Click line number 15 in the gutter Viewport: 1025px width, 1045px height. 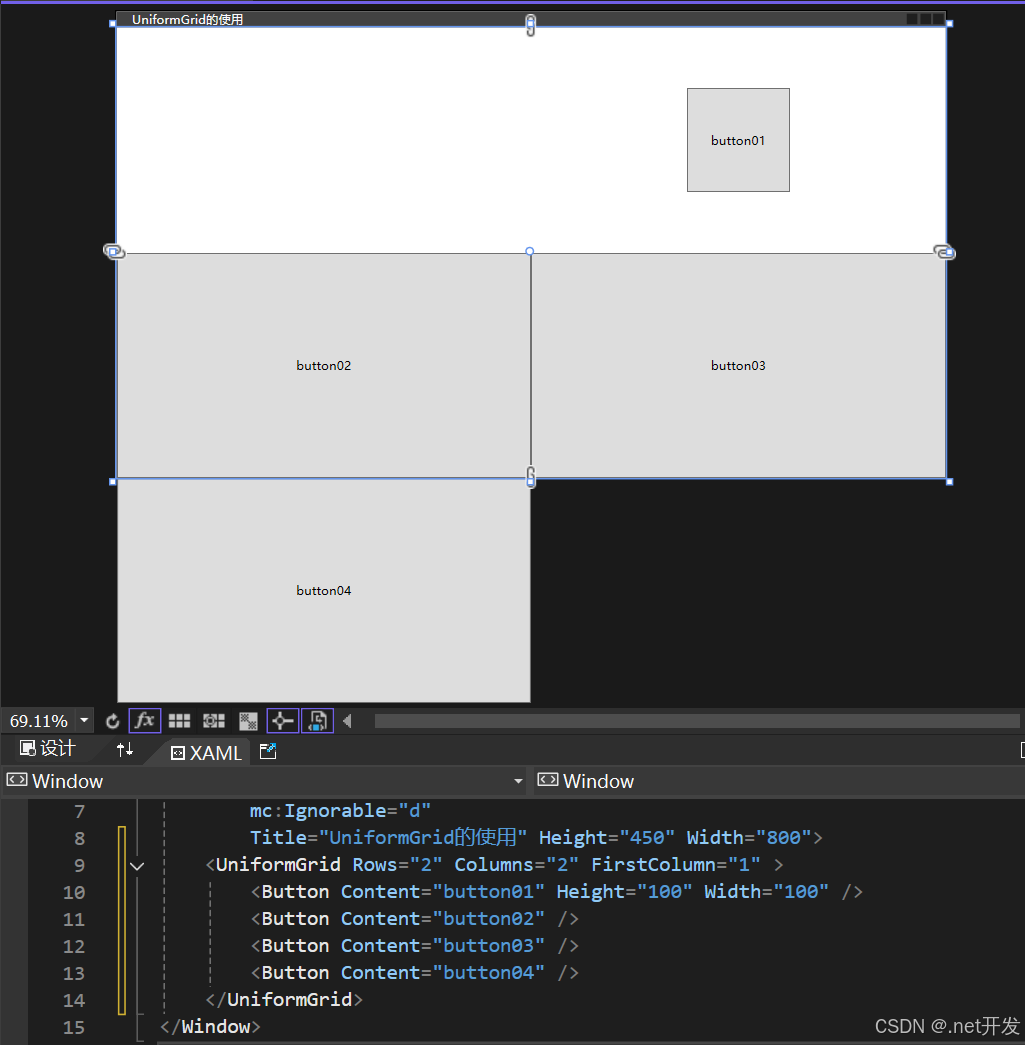tap(74, 1028)
